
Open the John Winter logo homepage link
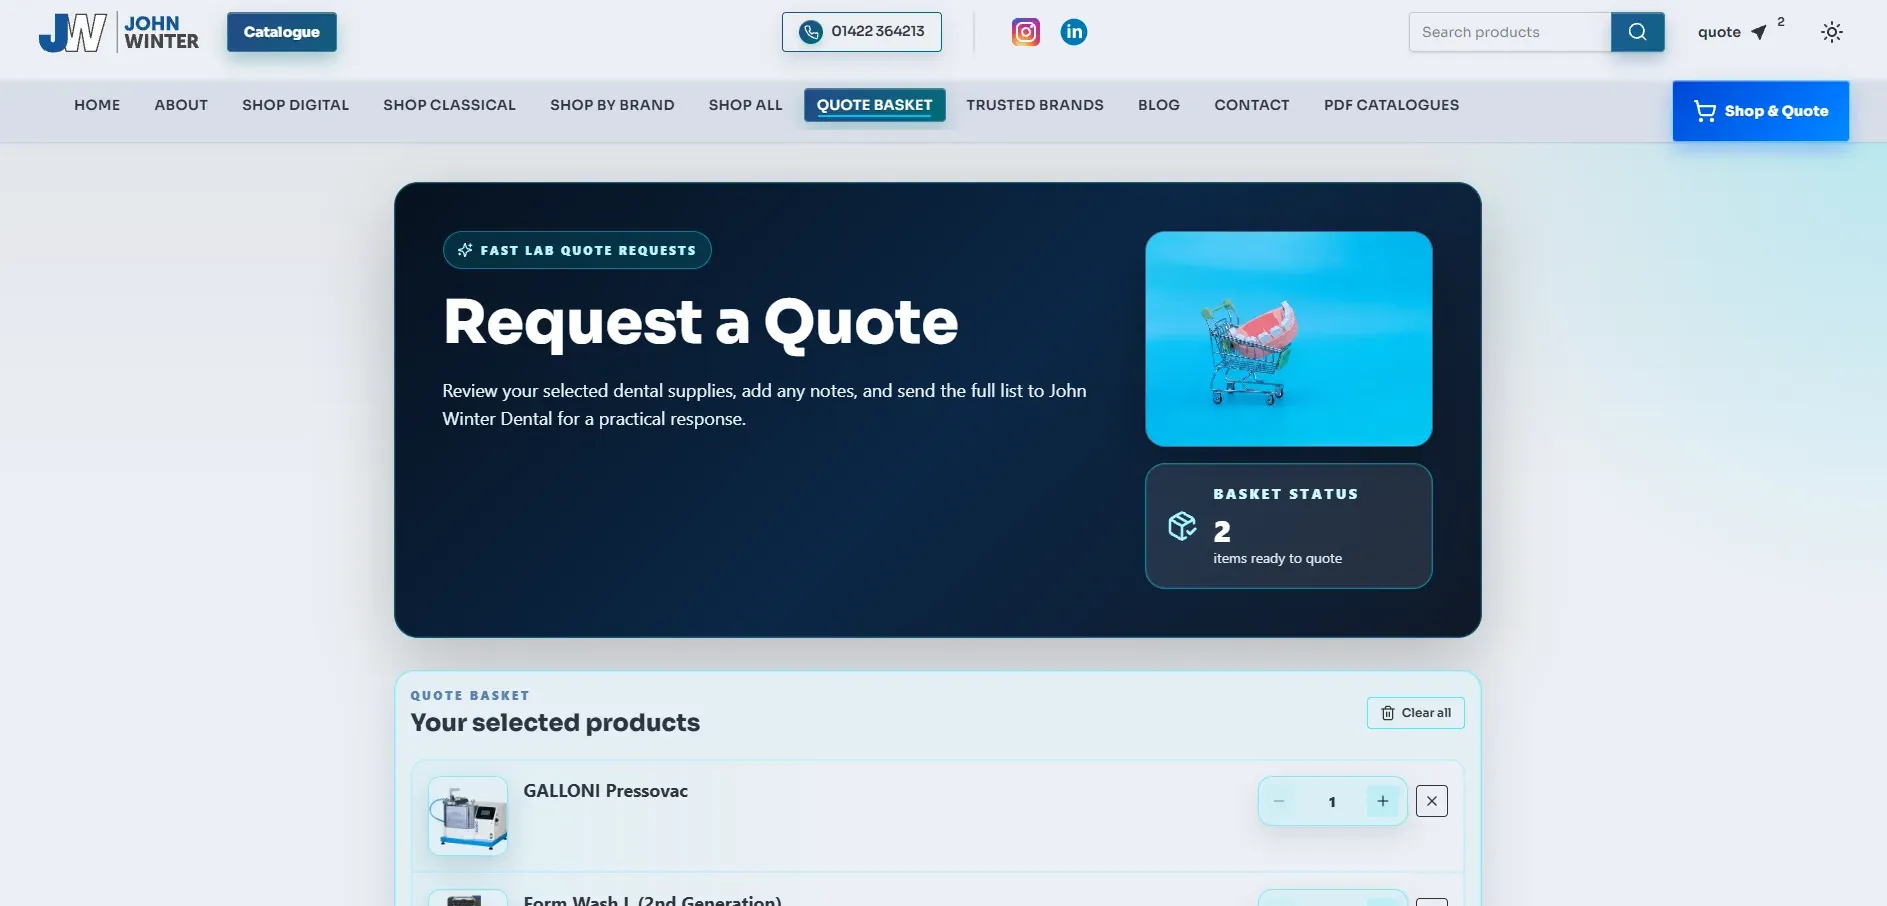pos(118,32)
